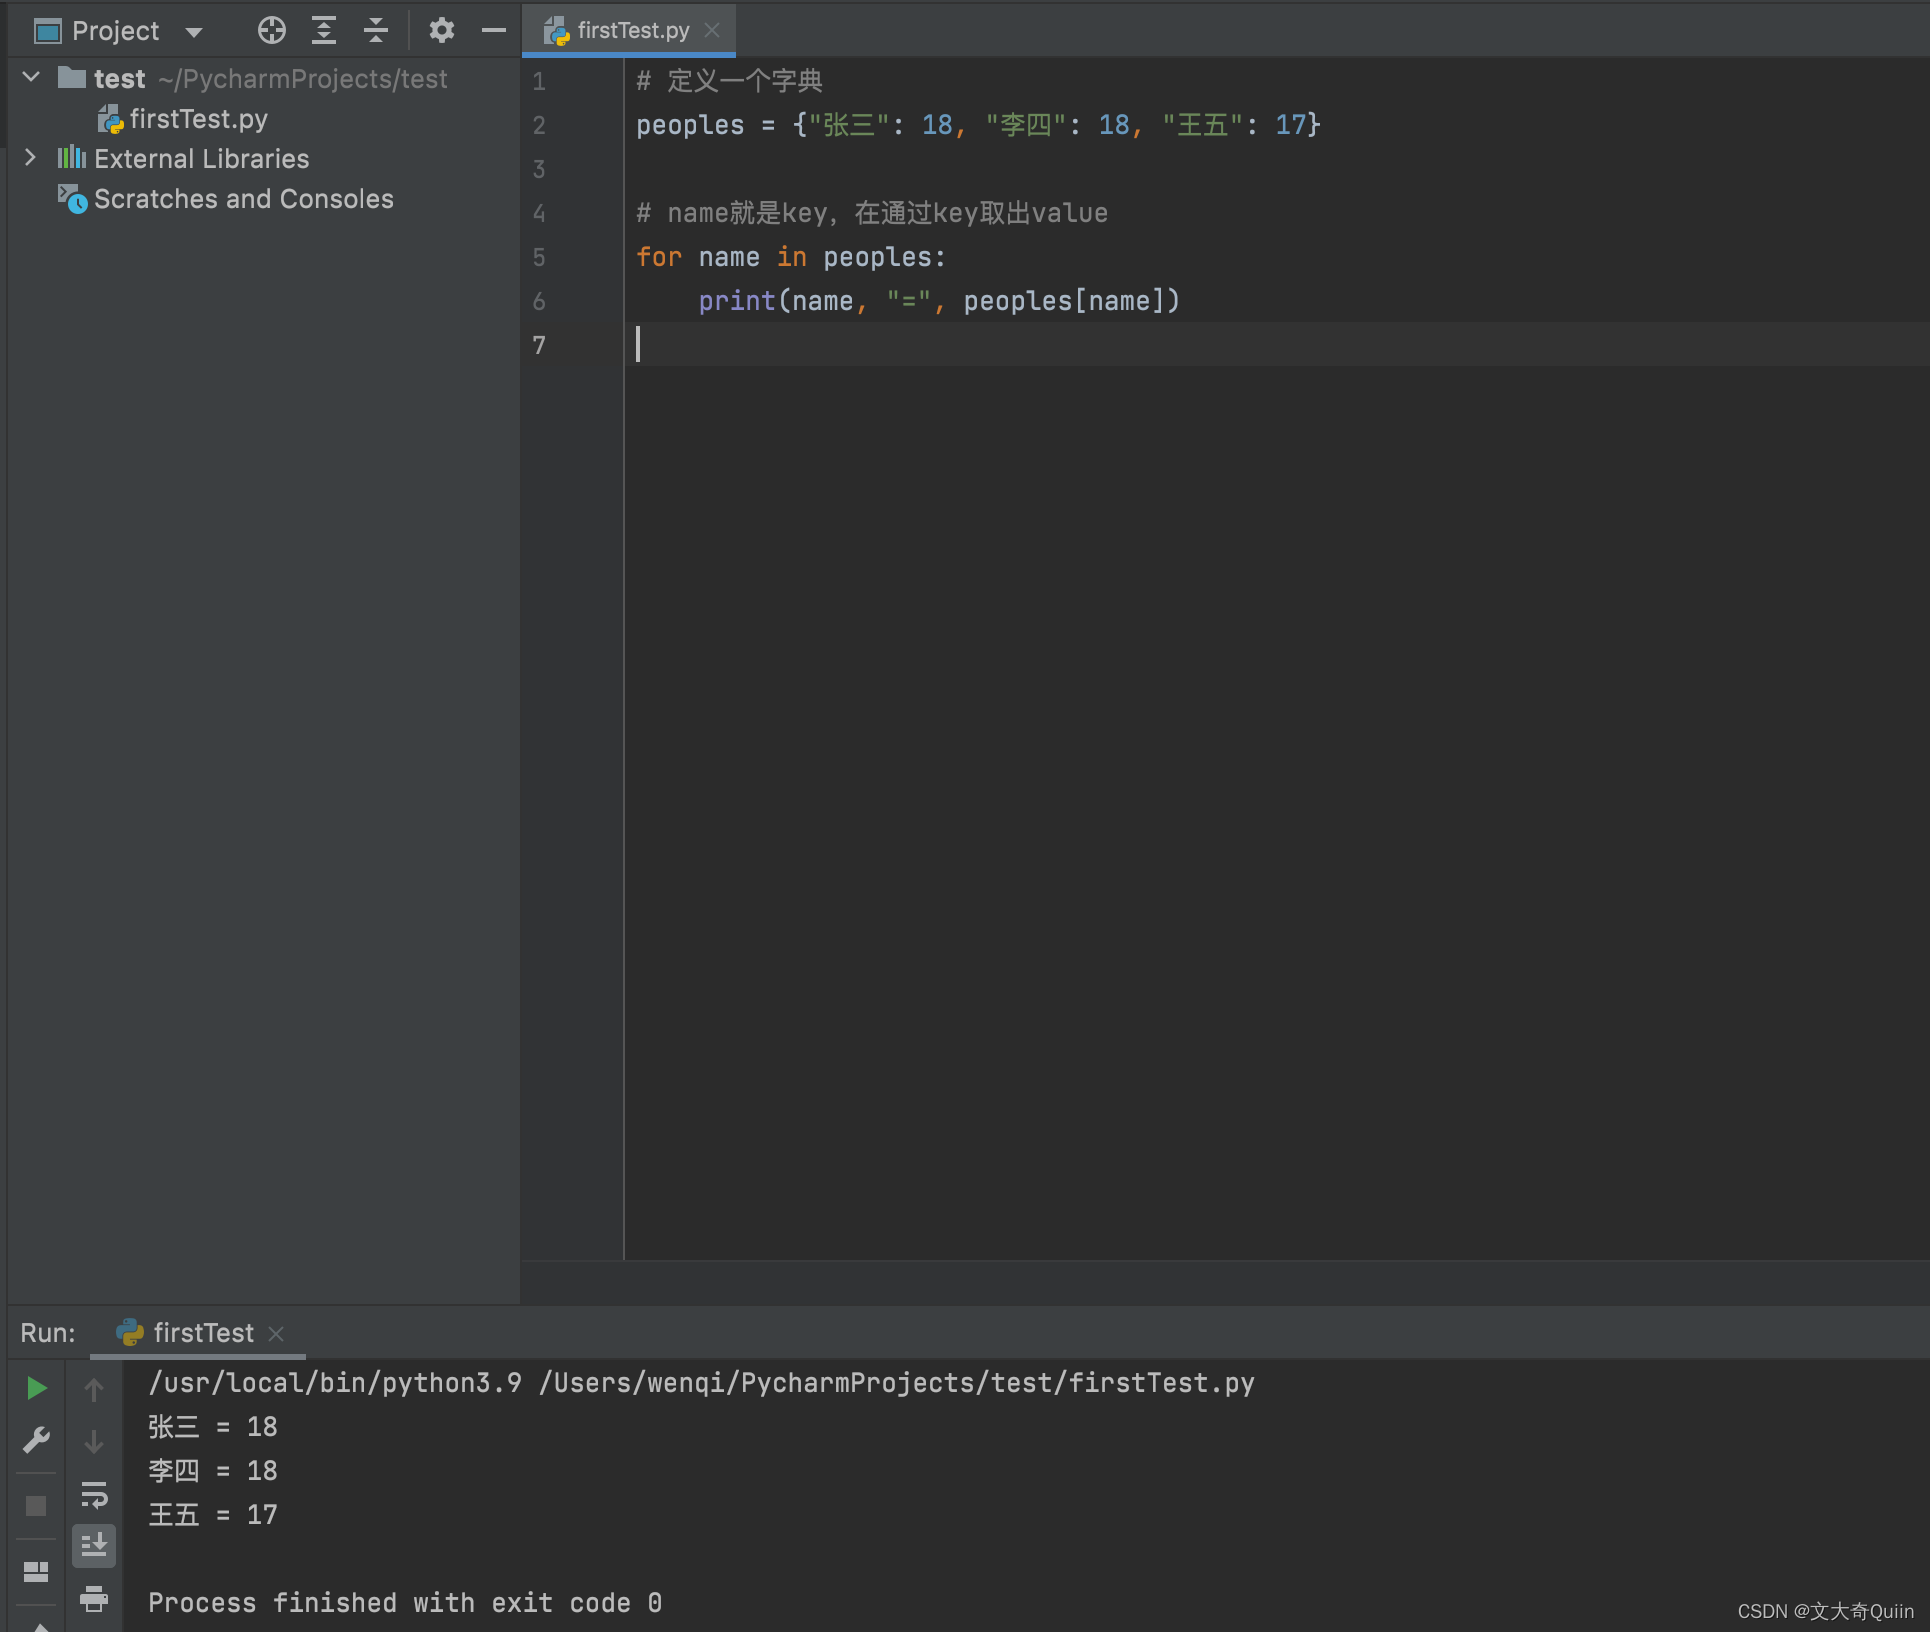Image resolution: width=1930 pixels, height=1632 pixels.
Task: Click console output '李四 = 18'
Action: click(x=213, y=1471)
